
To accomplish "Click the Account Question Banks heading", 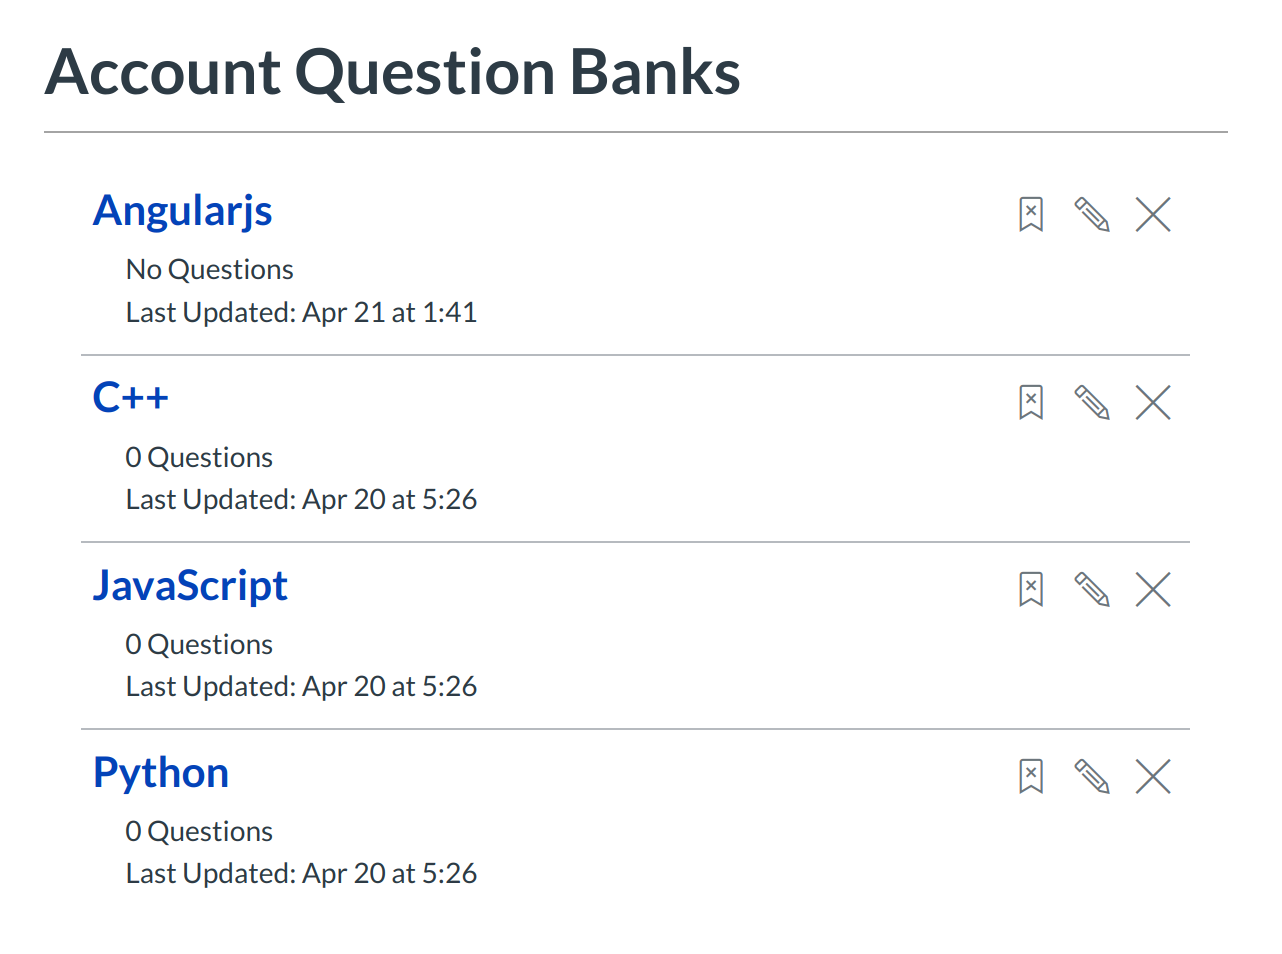I will pyautogui.click(x=392, y=72).
